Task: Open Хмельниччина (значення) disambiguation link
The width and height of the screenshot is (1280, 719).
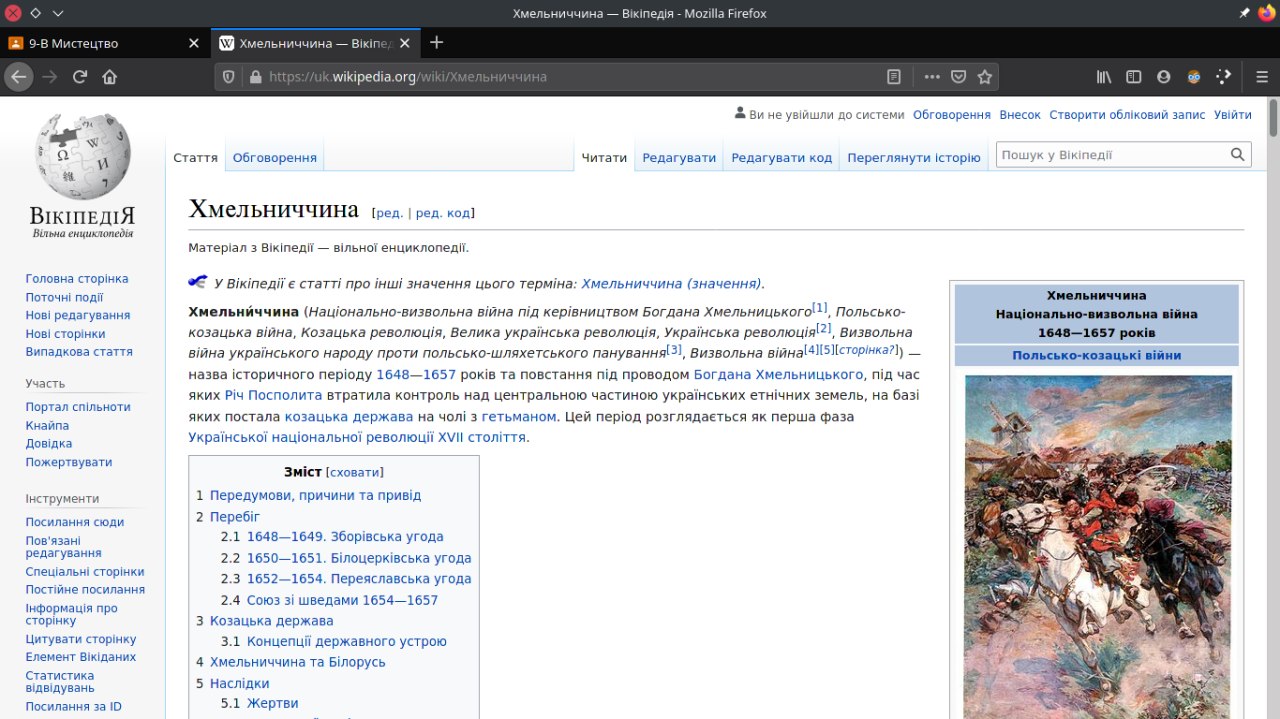Action: click(671, 283)
